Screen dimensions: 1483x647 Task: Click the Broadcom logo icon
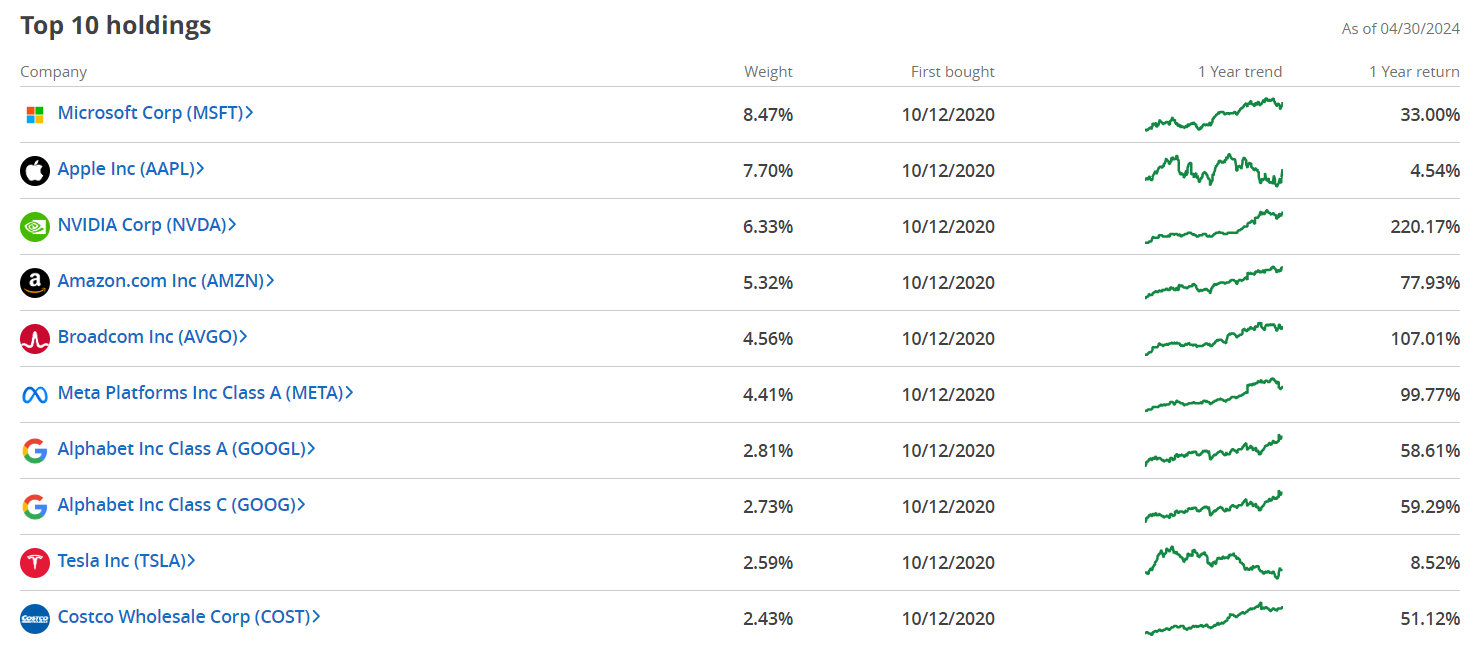click(35, 339)
